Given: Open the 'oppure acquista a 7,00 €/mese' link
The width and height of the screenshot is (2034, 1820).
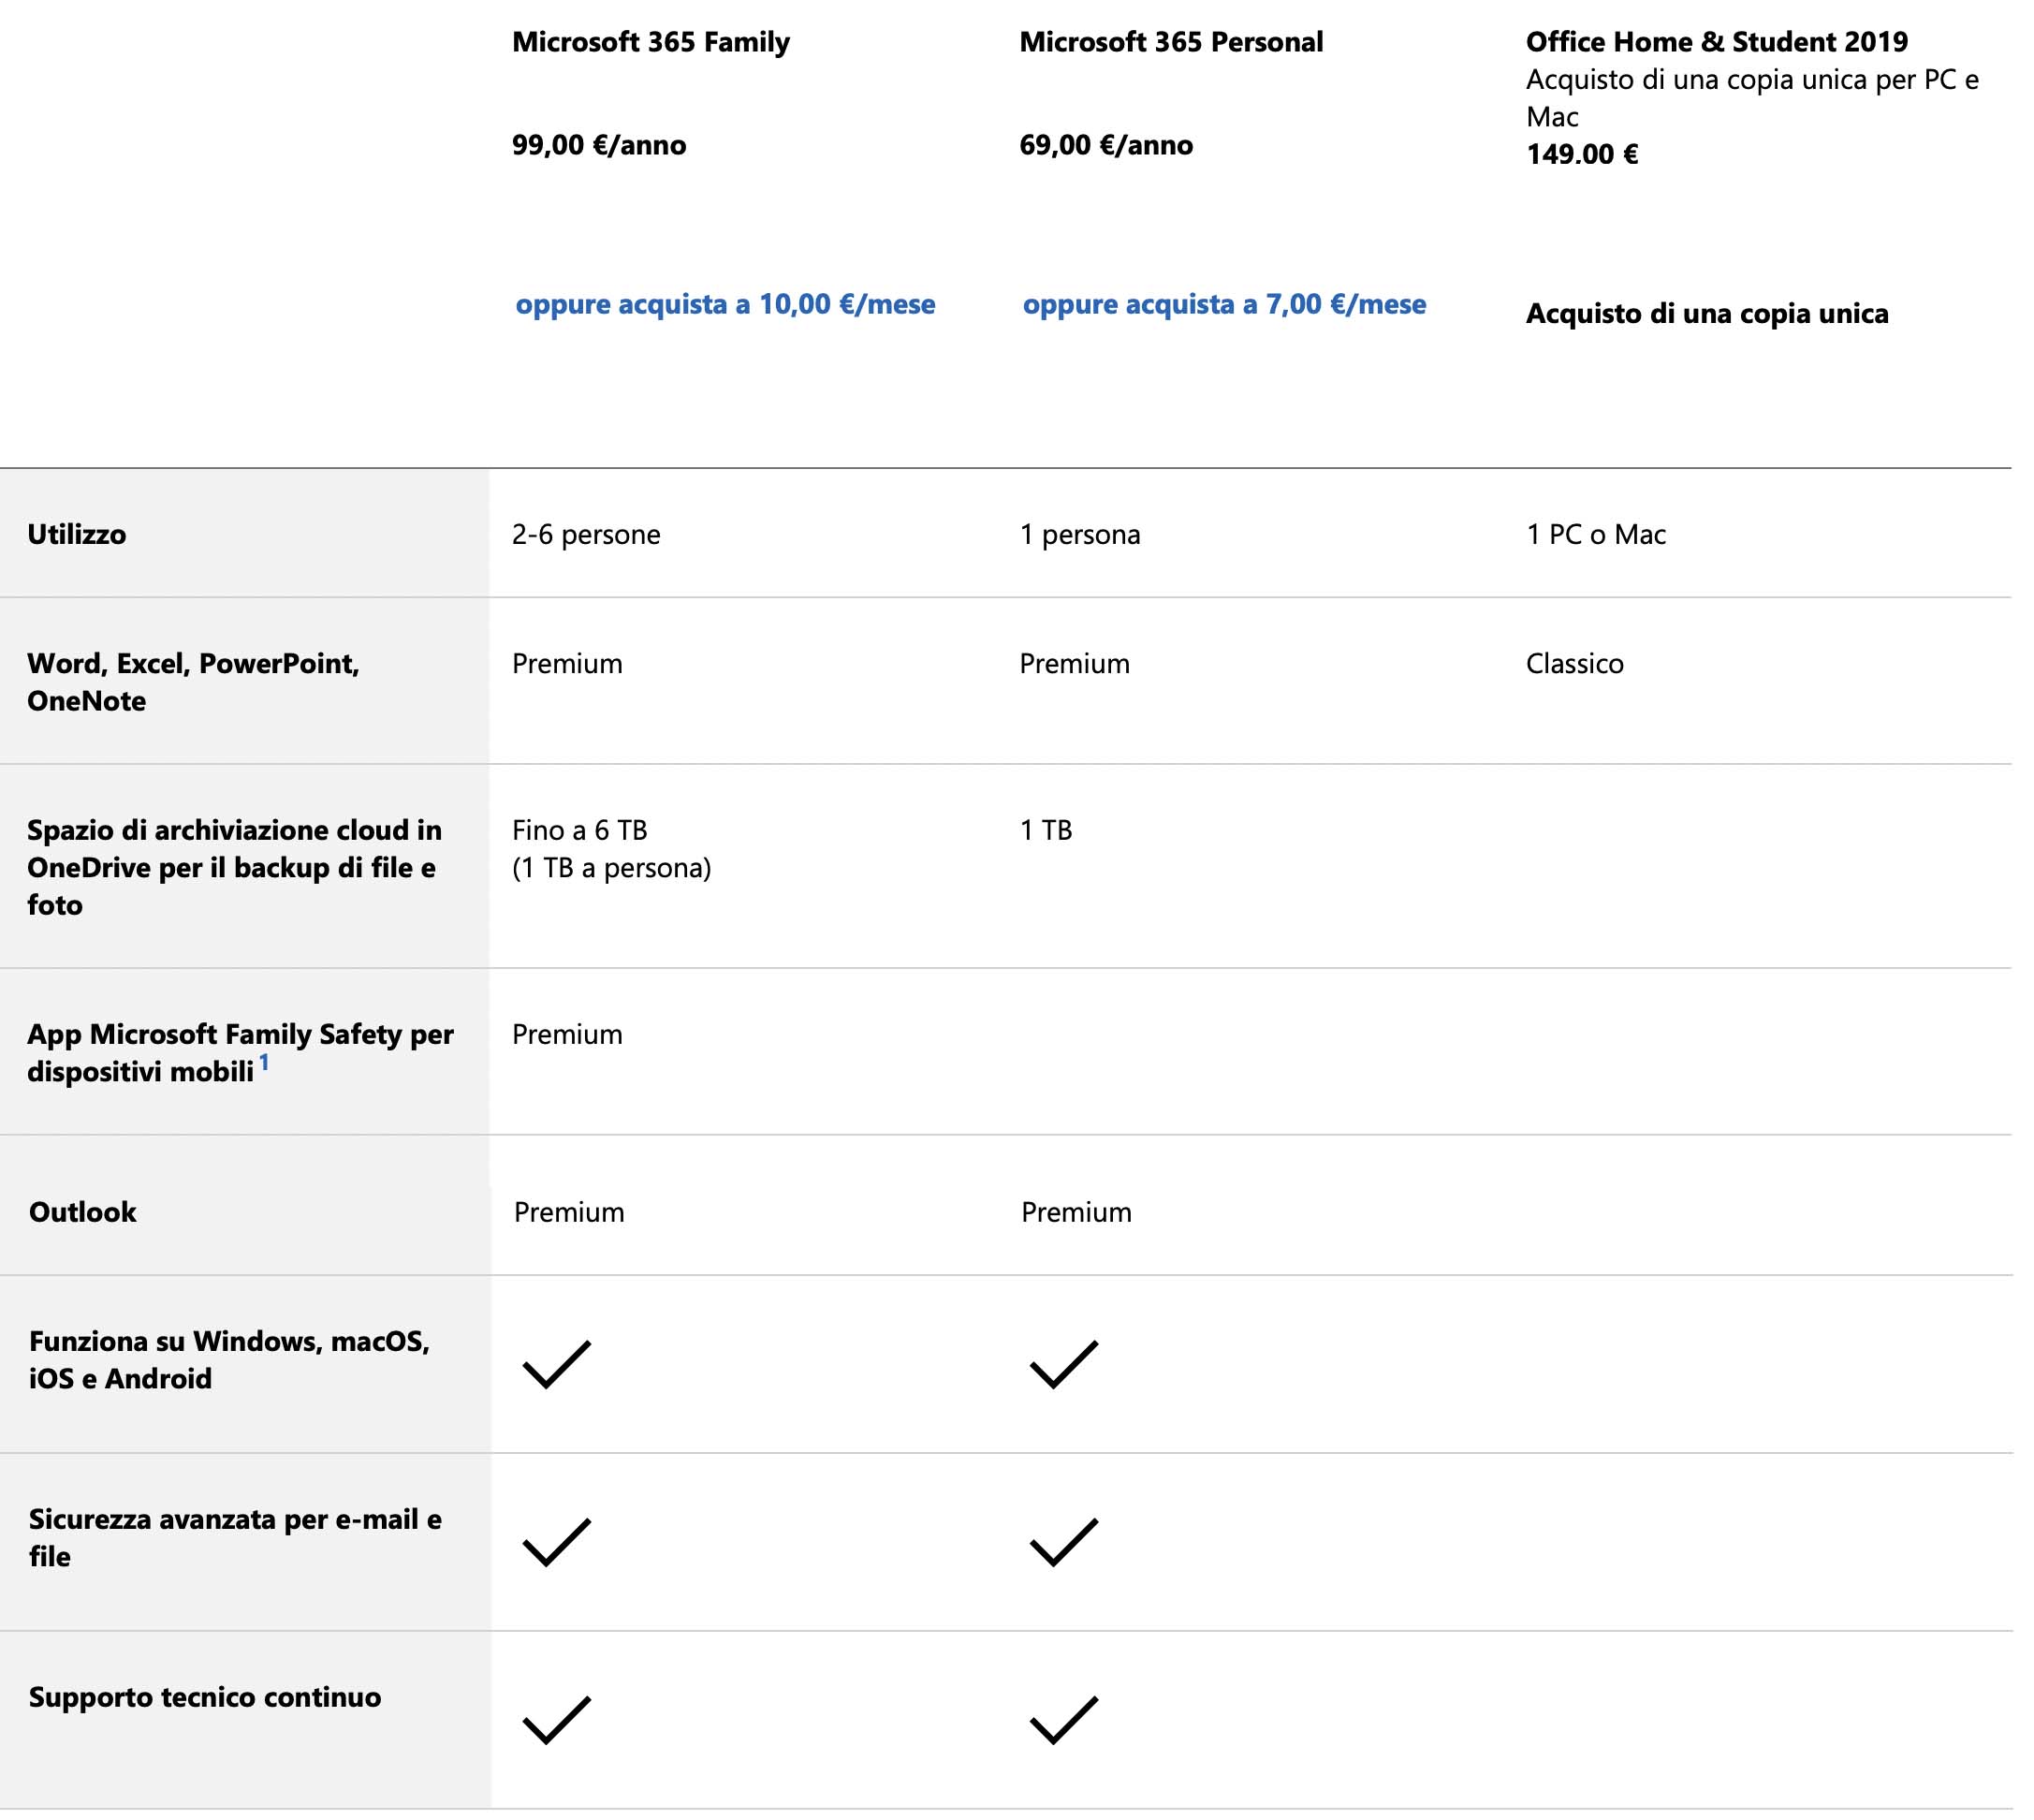Looking at the screenshot, I should coord(1224,304).
